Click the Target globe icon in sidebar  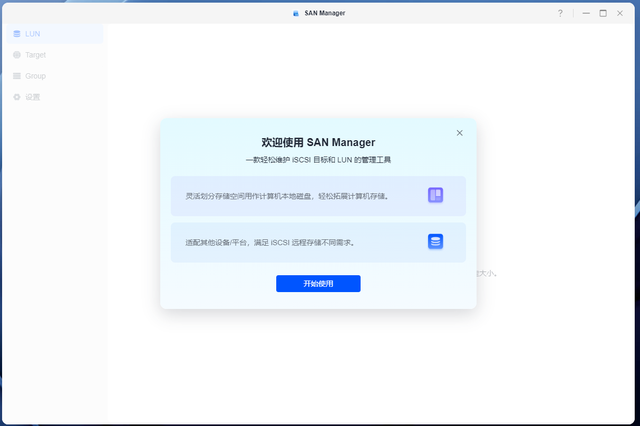click(17, 55)
